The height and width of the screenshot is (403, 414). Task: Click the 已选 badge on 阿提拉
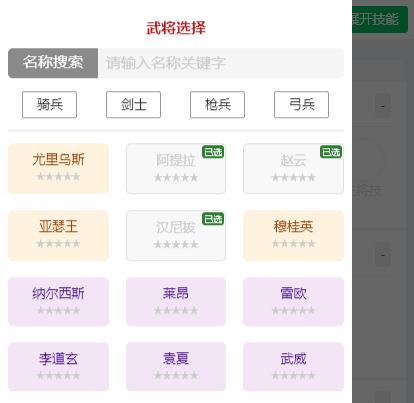[213, 152]
